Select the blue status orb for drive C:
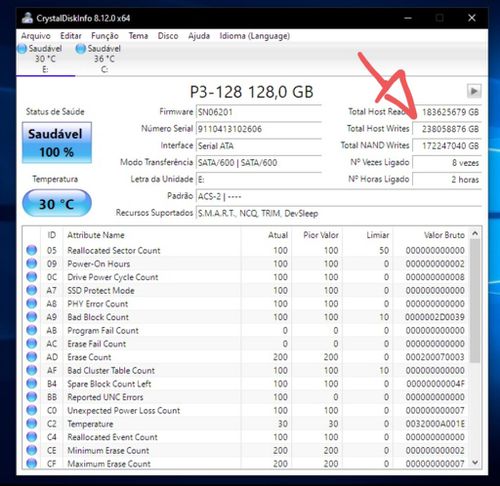This screenshot has height=486, width=500. pos(81,49)
